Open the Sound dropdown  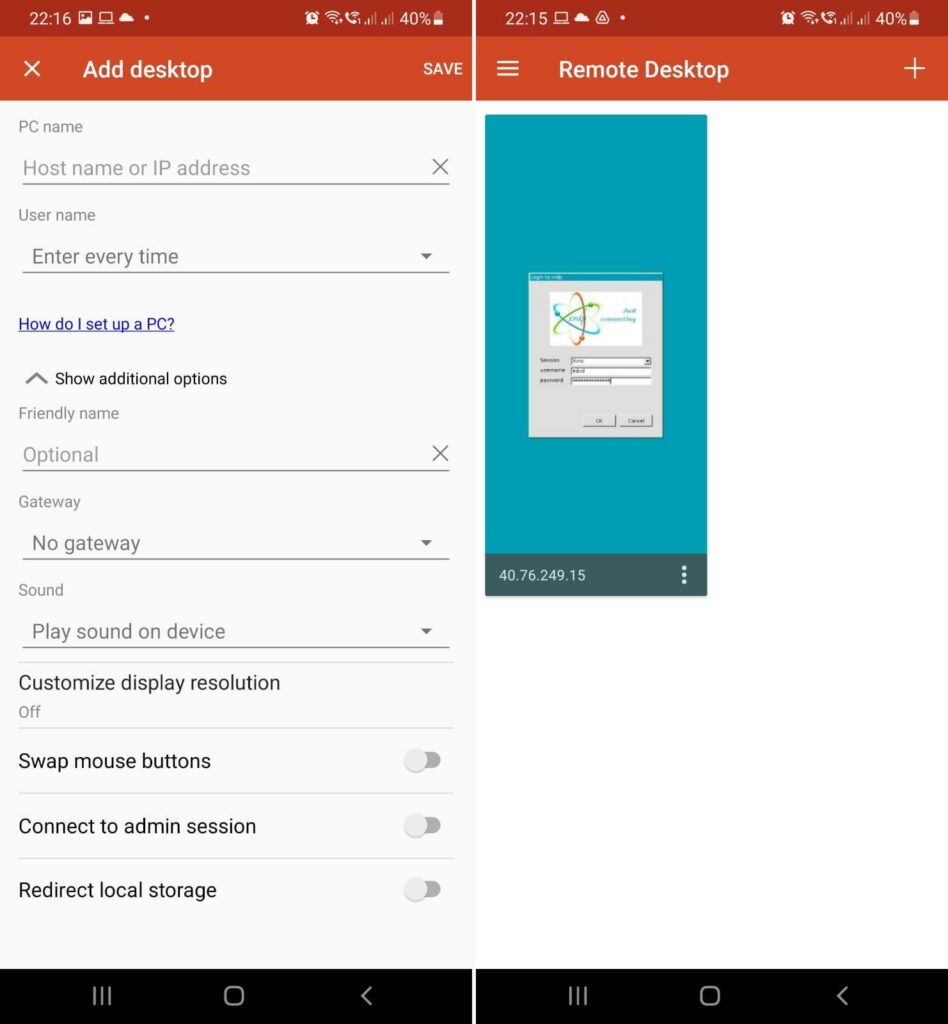point(235,632)
